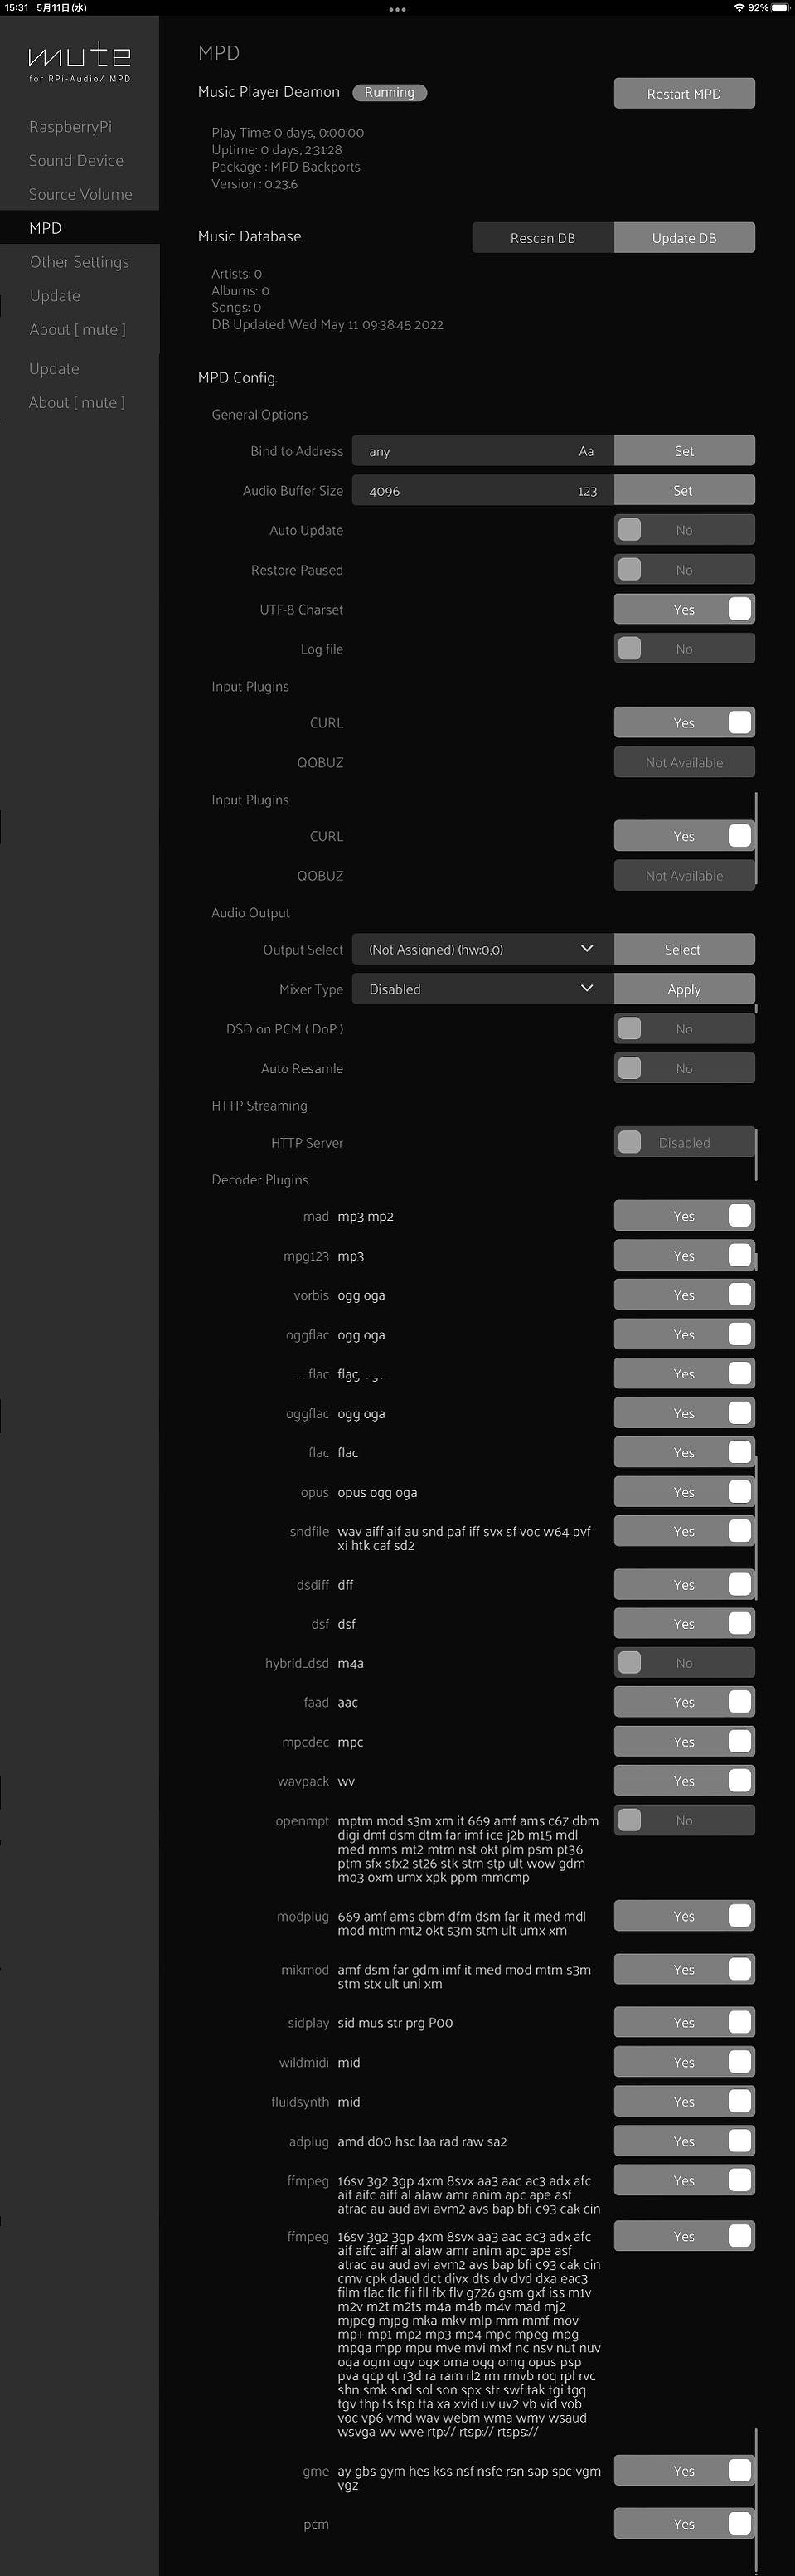Image resolution: width=795 pixels, height=2576 pixels.
Task: Switch on Auto Resample
Action: pyautogui.click(x=684, y=1068)
